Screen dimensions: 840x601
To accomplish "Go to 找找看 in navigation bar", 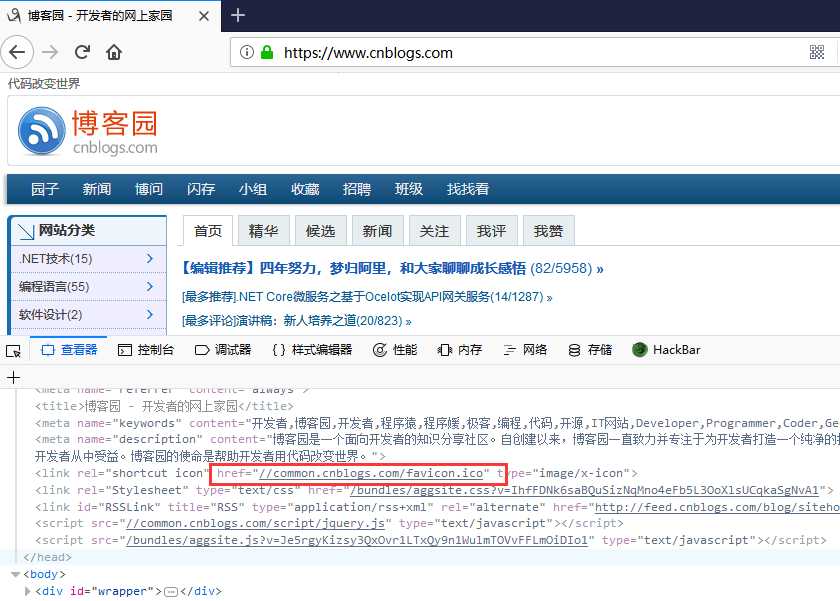I will 468,189.
